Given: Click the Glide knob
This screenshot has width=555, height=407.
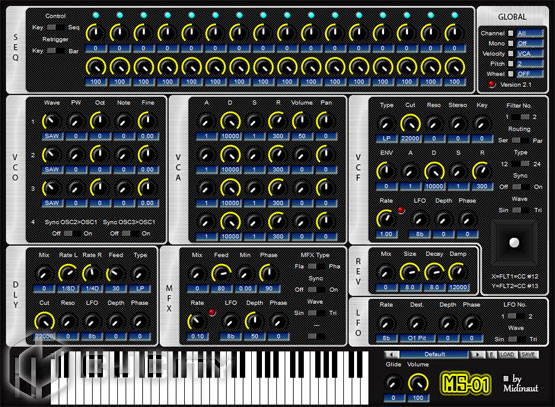Looking at the screenshot, I should (393, 383).
